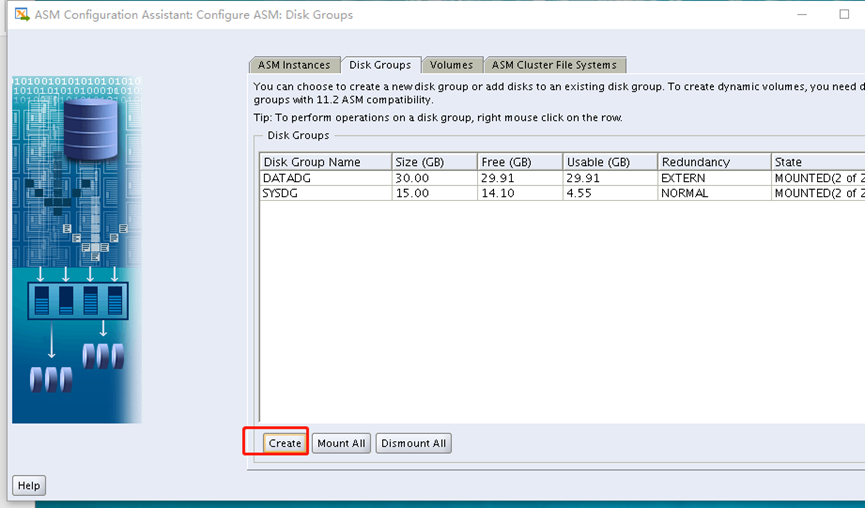Click the 14.10 free space cell

click(x=520, y=193)
